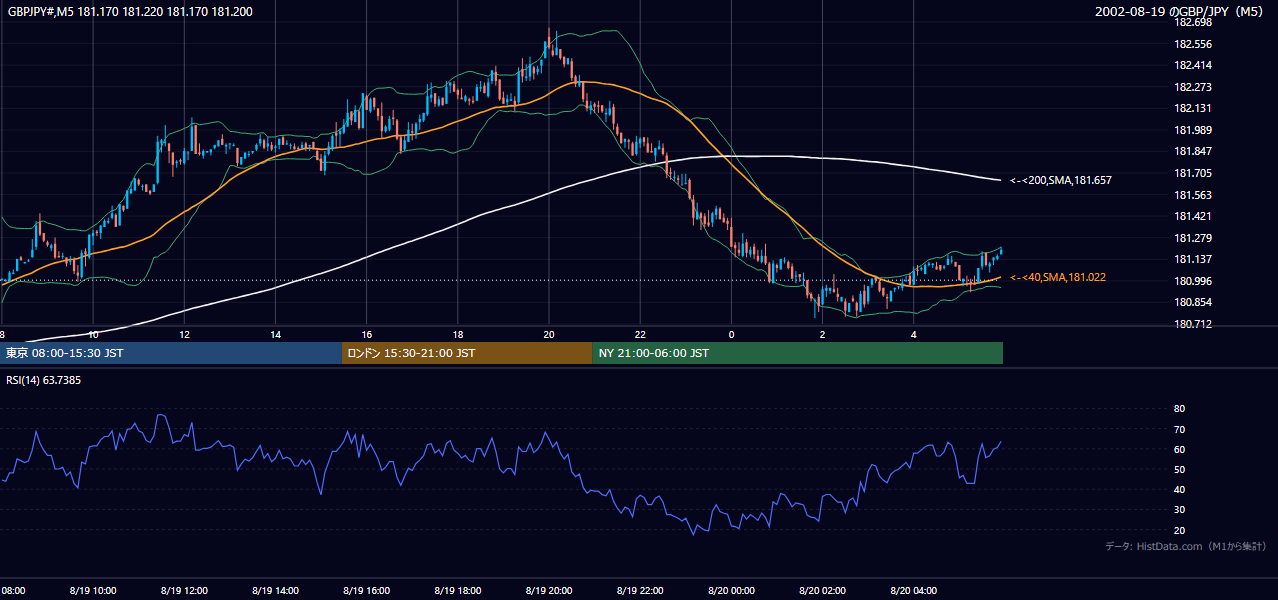Click hour label 16 under price chart
This screenshot has width=1278, height=600.
[x=367, y=334]
